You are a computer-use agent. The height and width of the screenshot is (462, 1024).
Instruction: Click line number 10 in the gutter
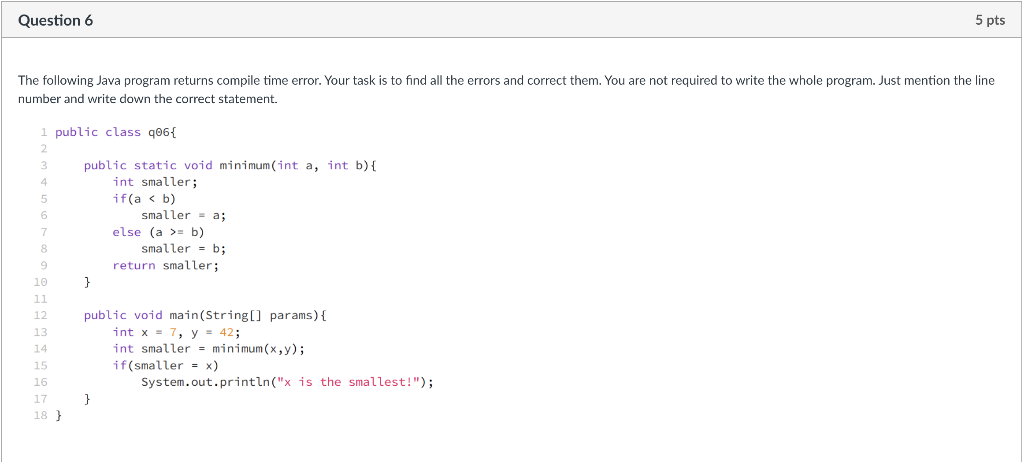[x=40, y=282]
